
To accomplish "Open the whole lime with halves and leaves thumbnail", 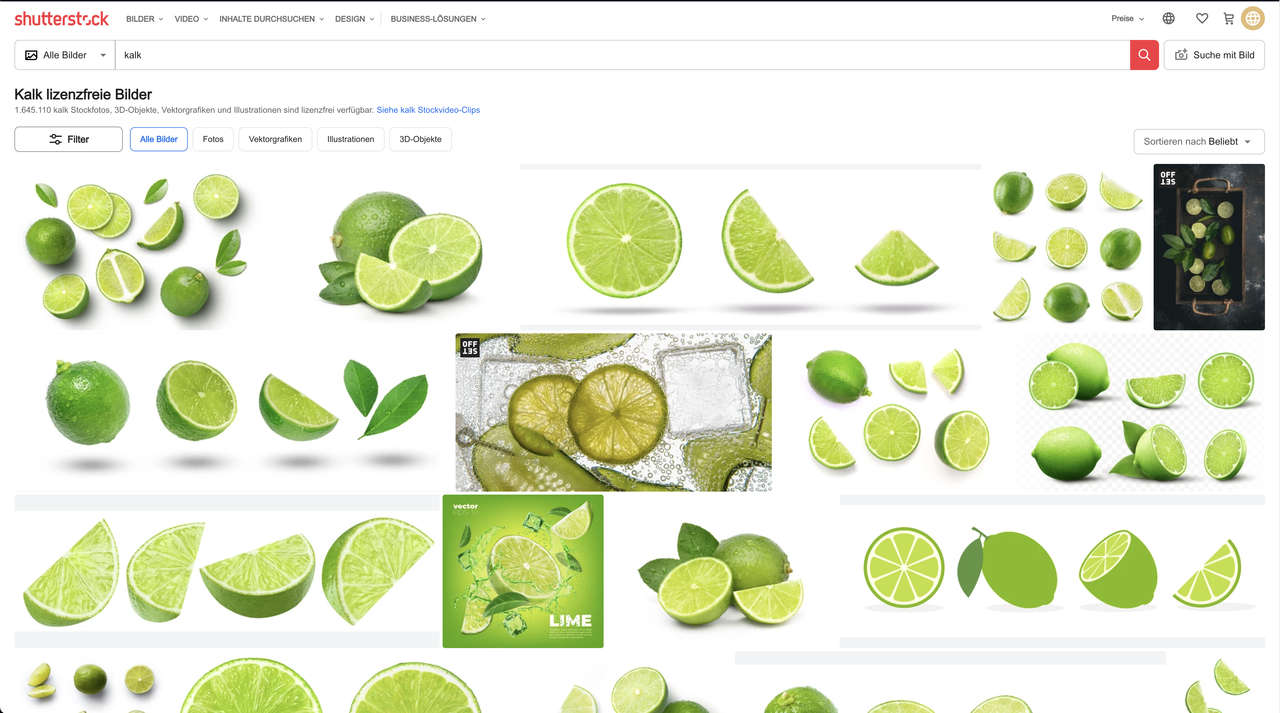I will [391, 247].
